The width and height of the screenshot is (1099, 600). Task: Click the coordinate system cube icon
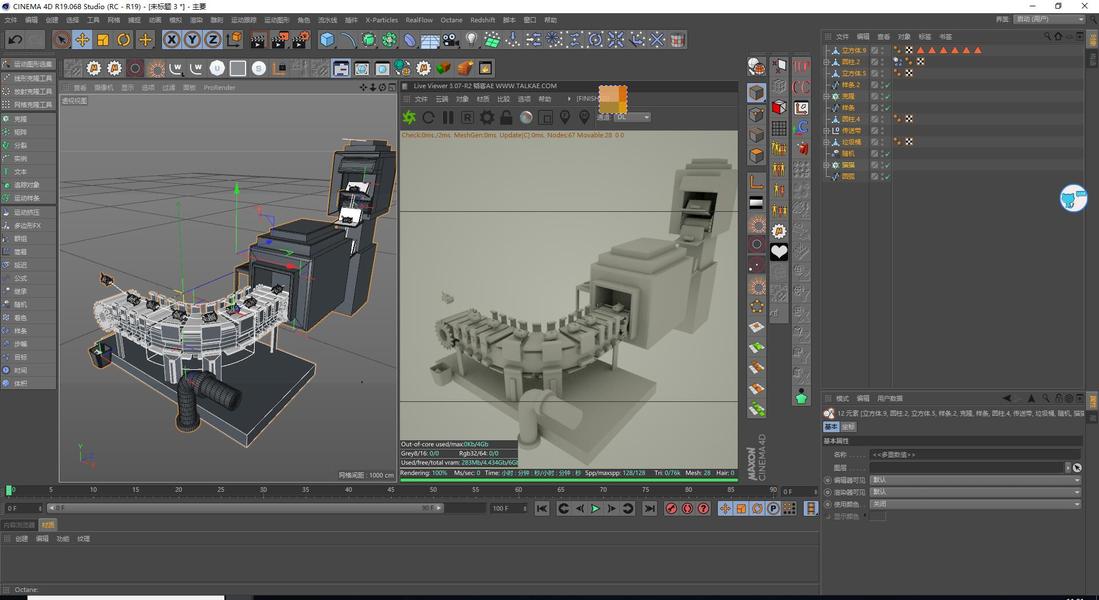click(x=234, y=40)
